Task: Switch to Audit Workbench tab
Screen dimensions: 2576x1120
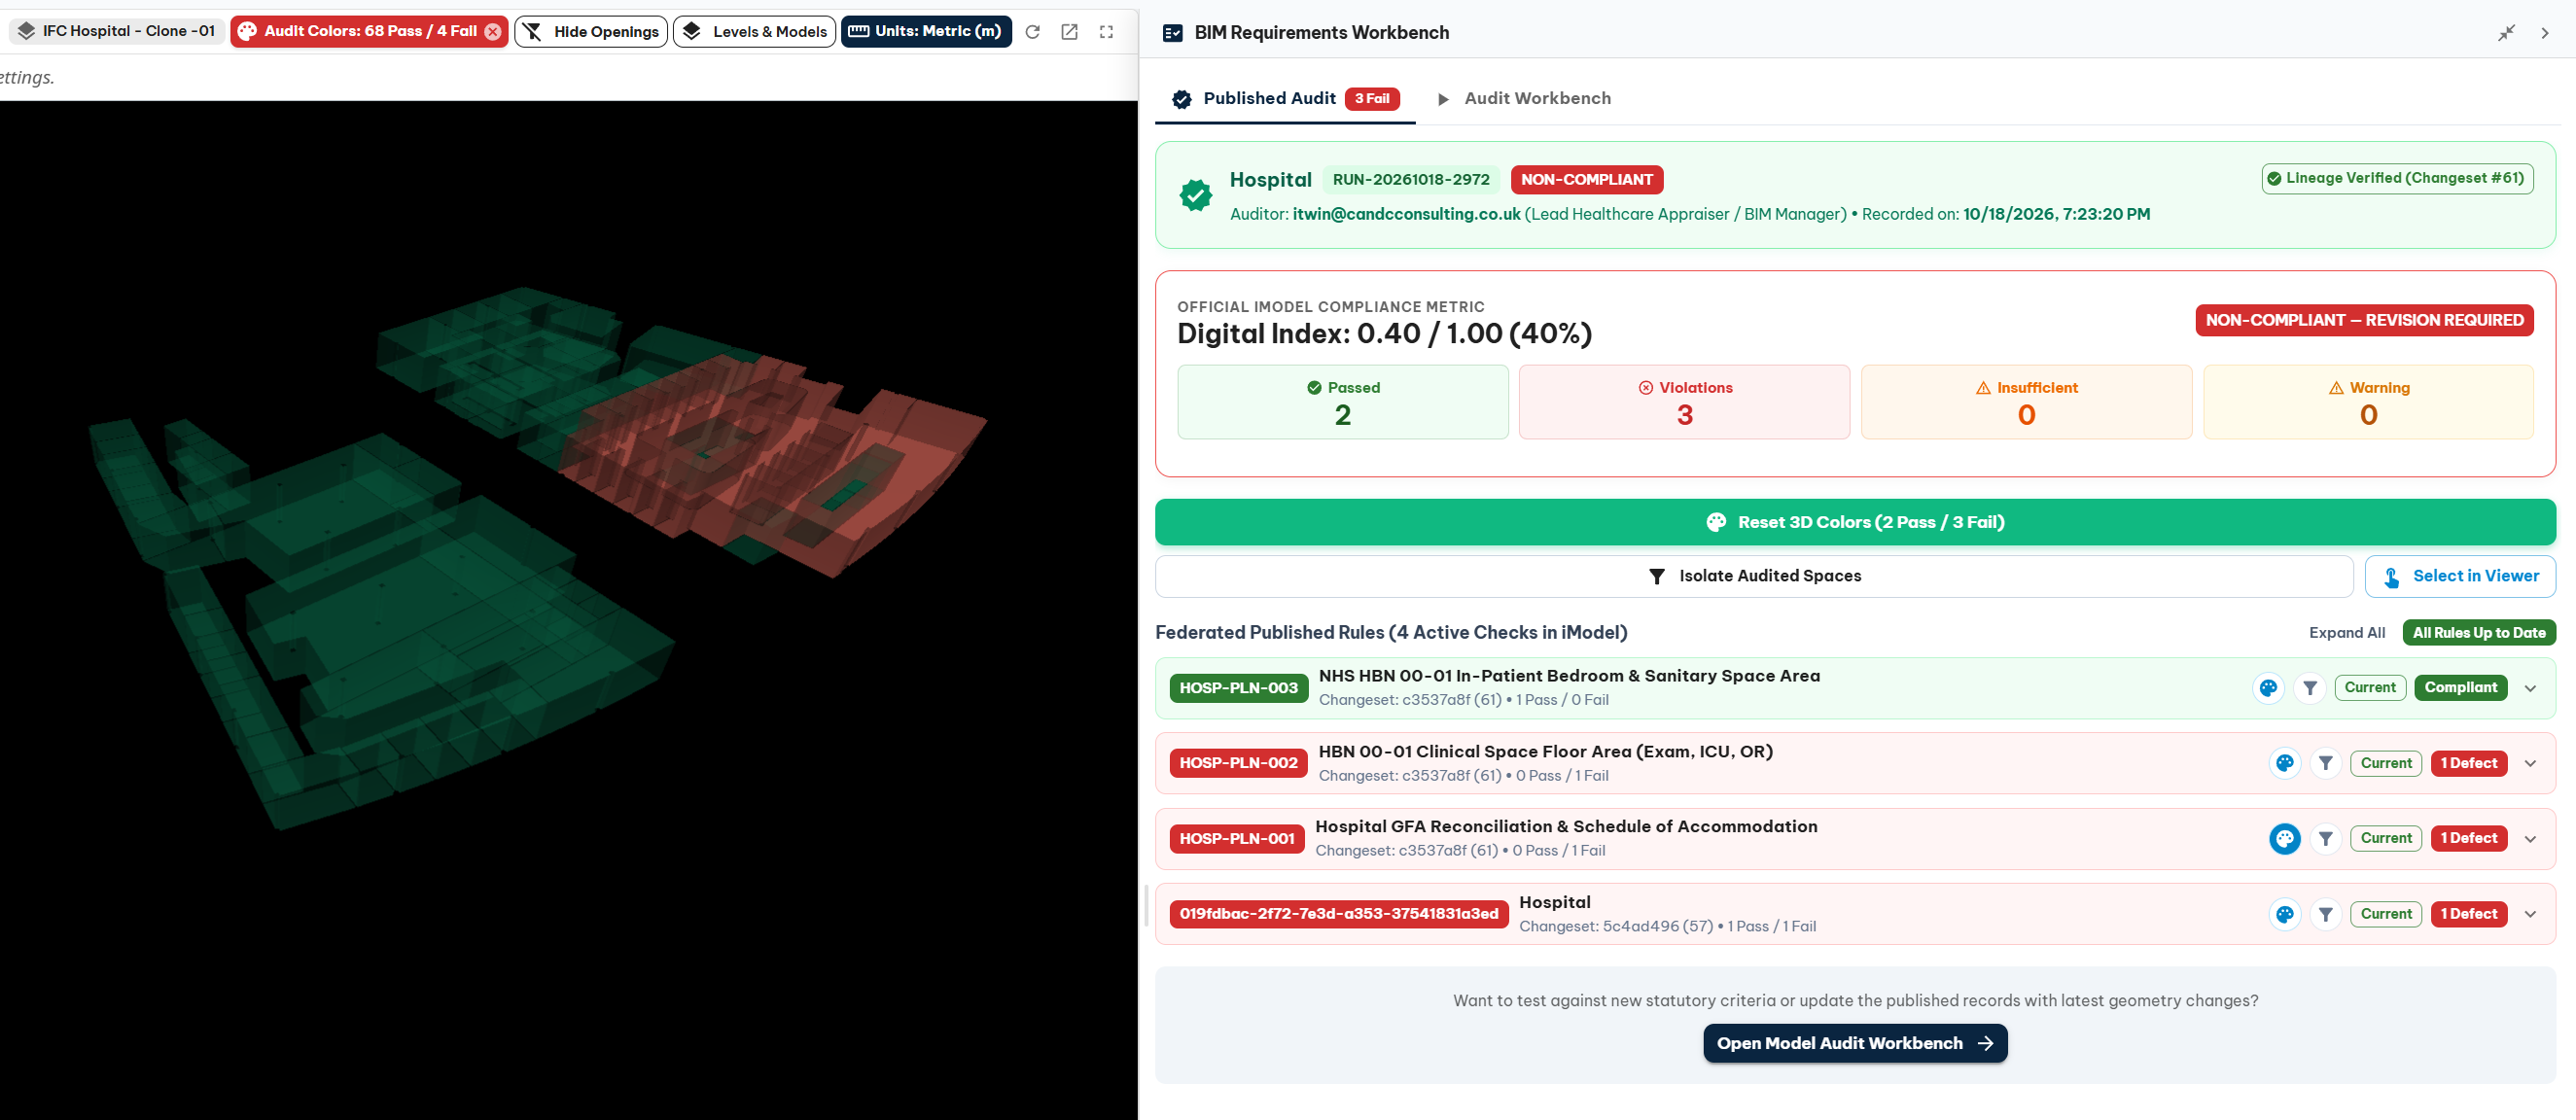Action: pyautogui.click(x=1524, y=98)
